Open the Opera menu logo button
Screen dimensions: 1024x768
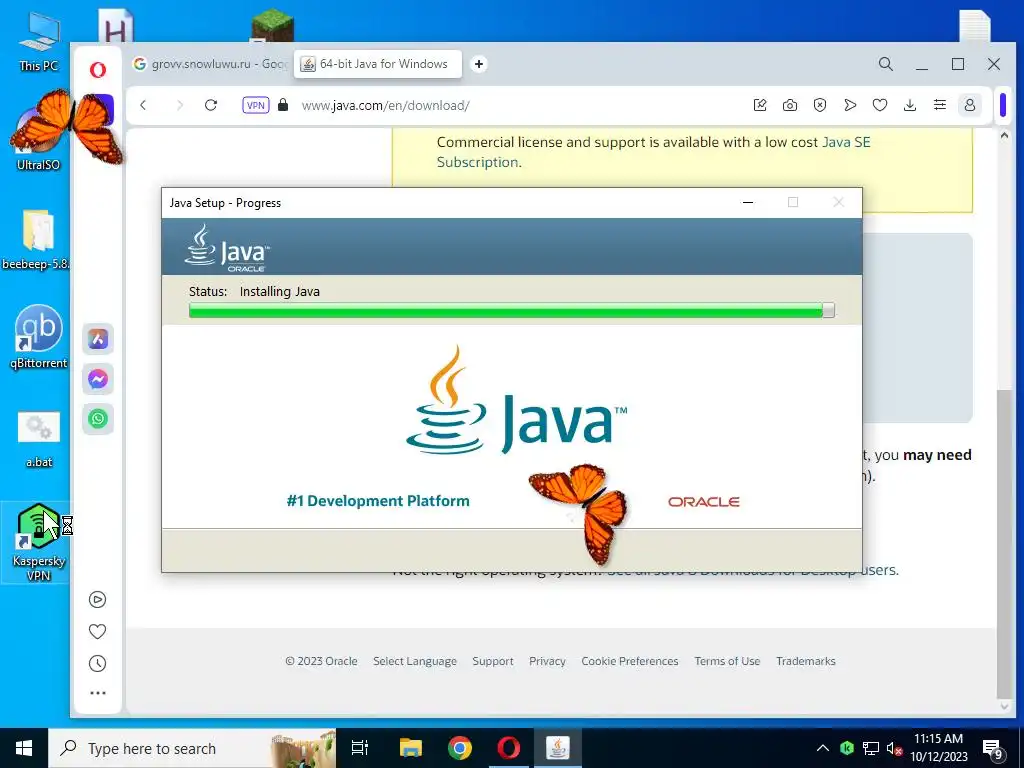click(x=98, y=70)
